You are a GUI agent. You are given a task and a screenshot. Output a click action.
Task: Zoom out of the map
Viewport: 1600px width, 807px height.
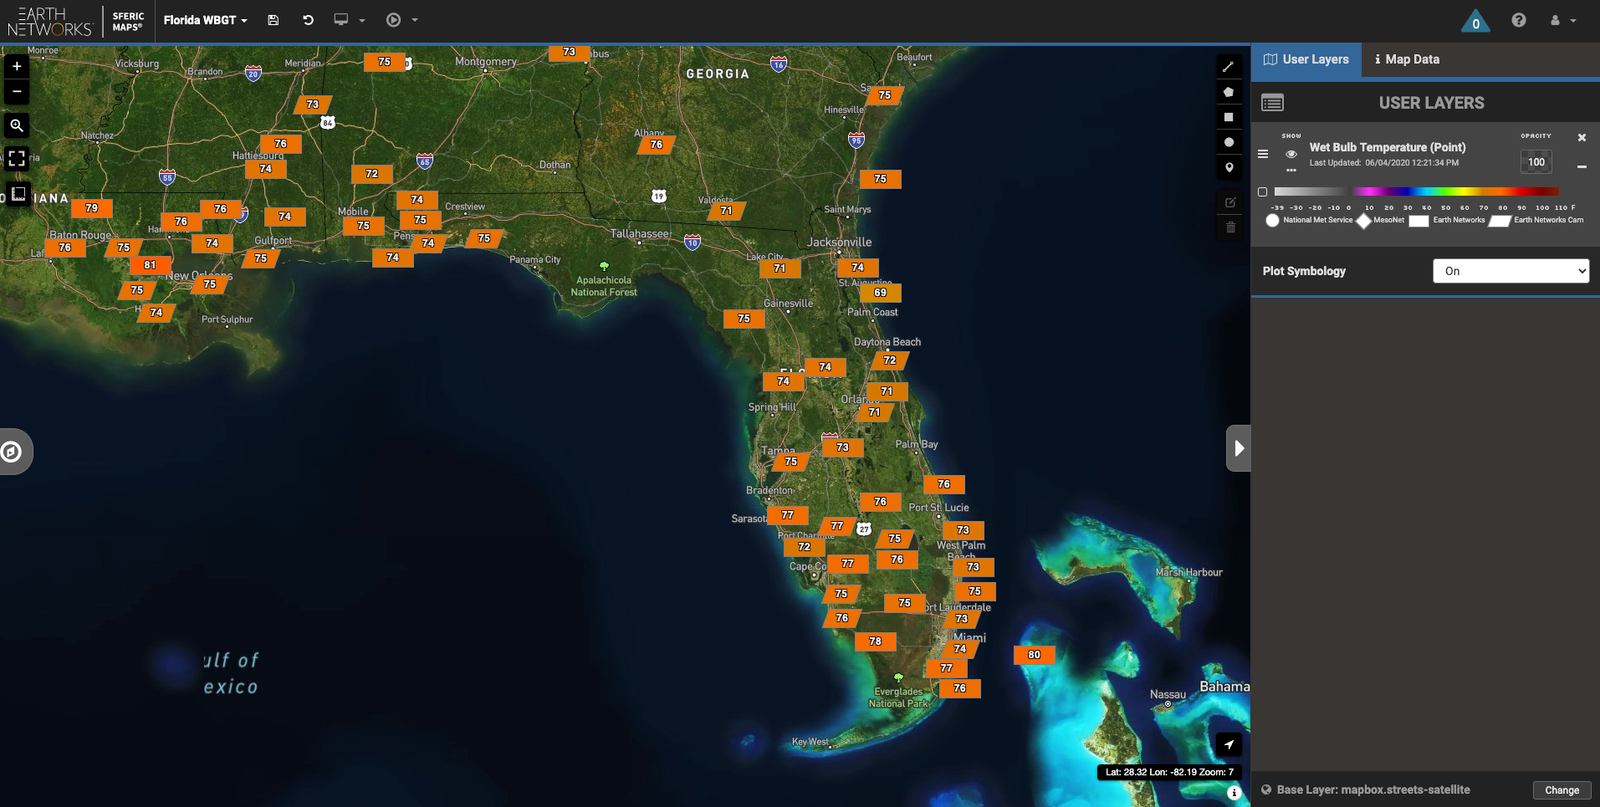[x=17, y=92]
